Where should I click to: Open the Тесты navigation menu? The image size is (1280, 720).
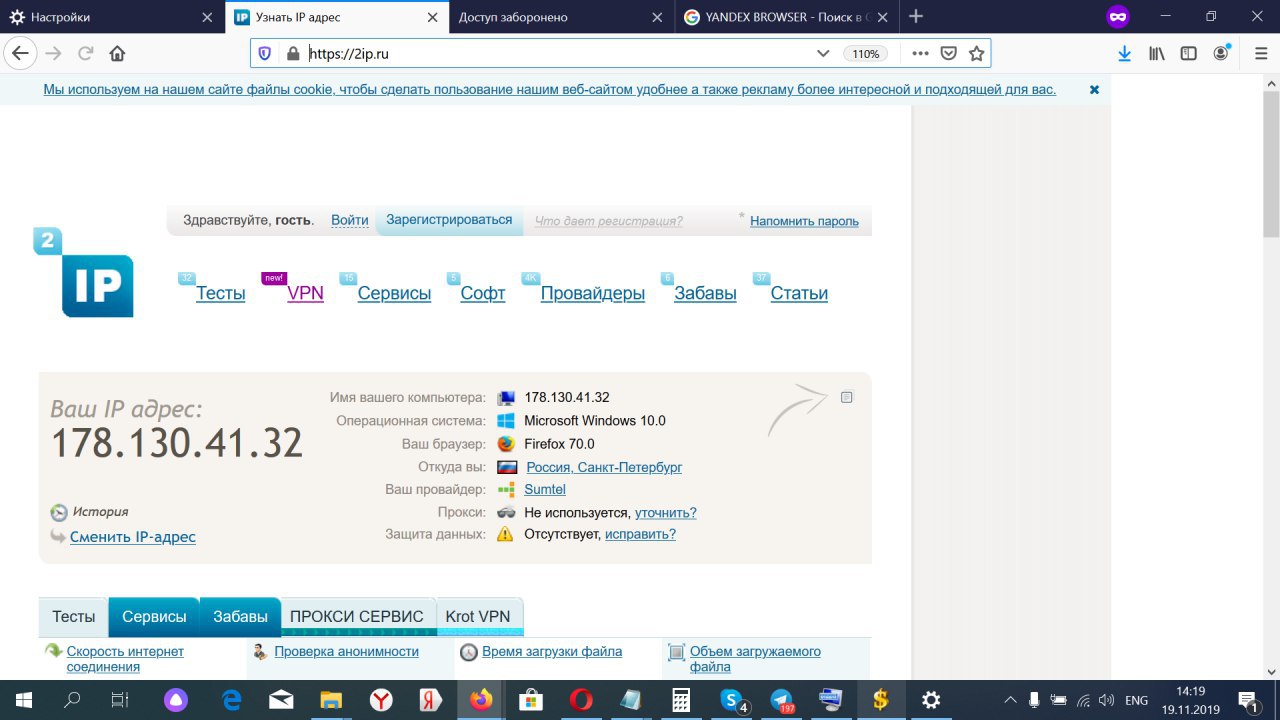(x=221, y=293)
